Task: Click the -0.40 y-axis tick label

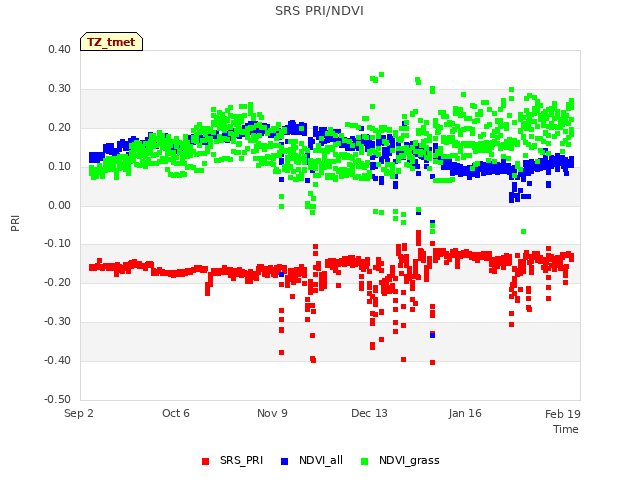Action: [x=58, y=360]
